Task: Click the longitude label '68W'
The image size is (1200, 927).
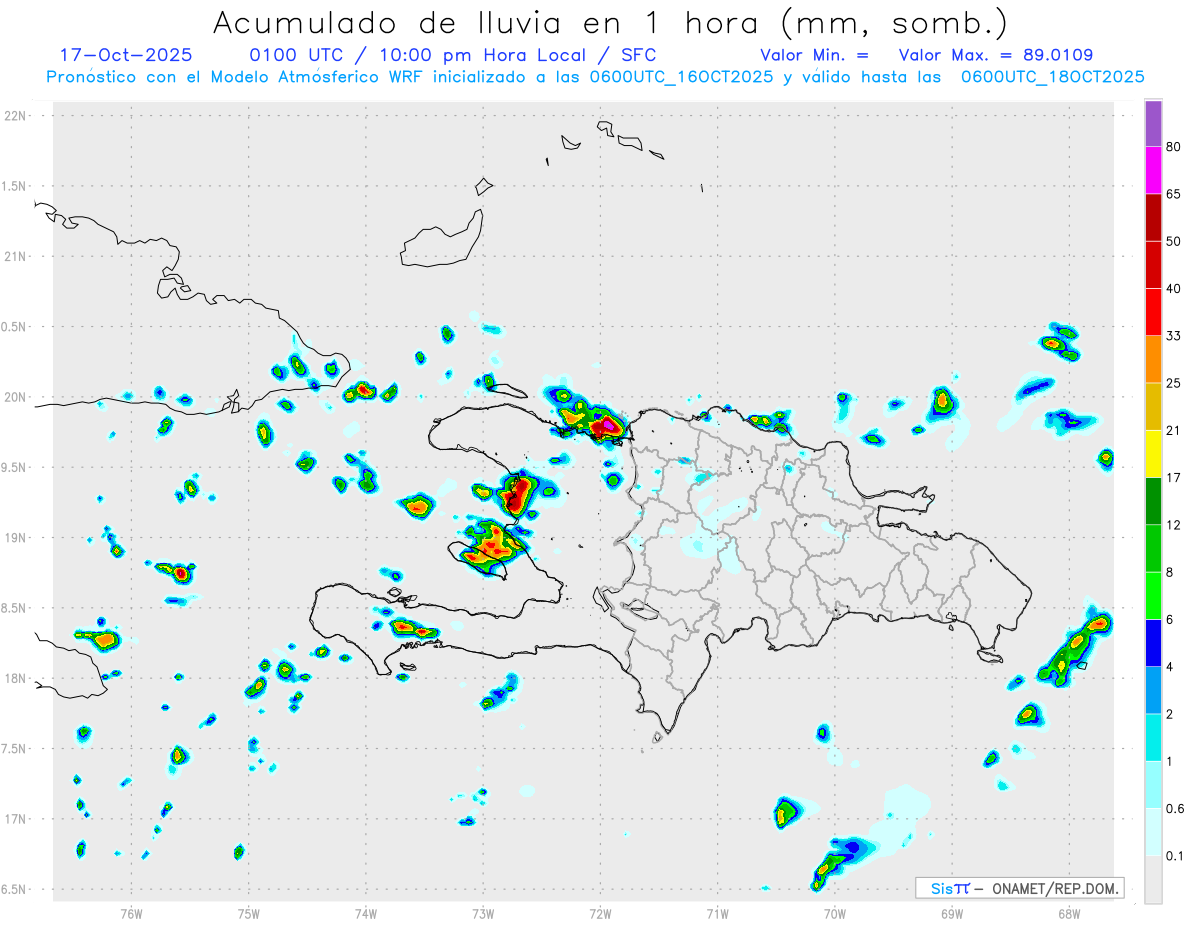Action: (x=1069, y=913)
